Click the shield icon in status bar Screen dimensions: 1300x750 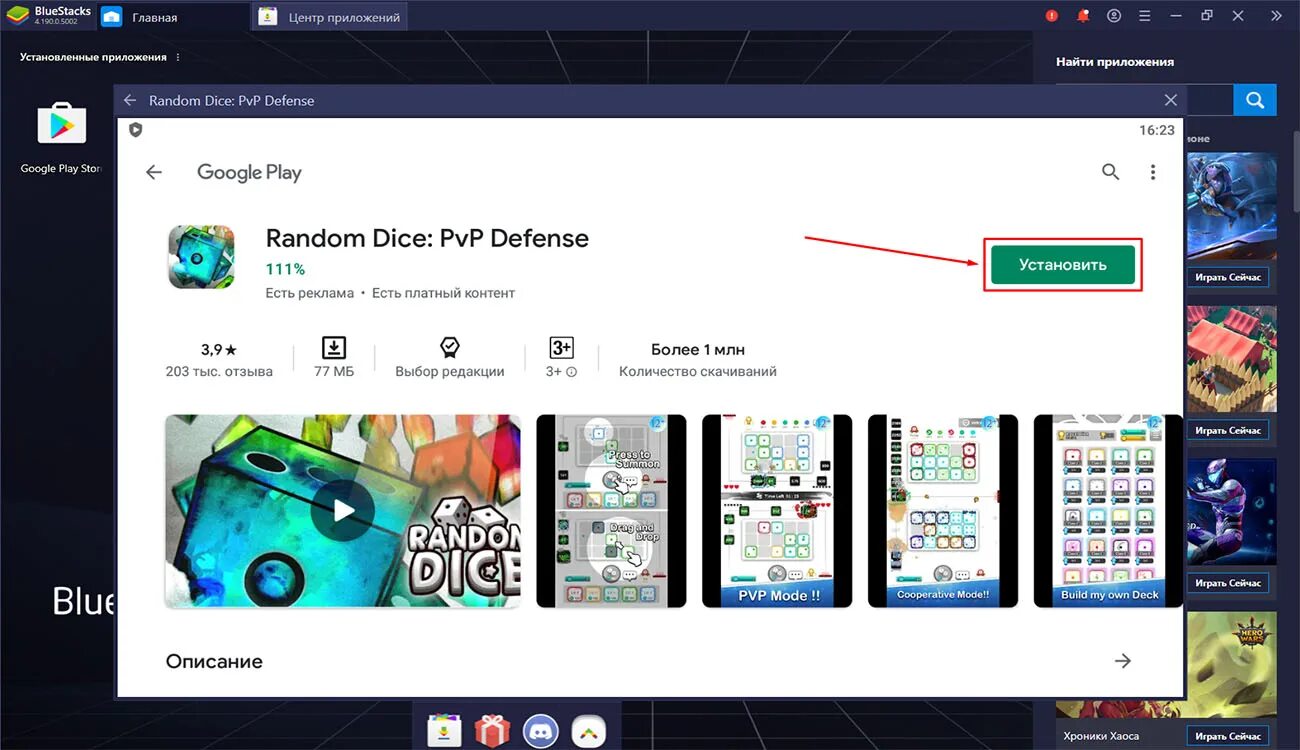click(x=136, y=130)
